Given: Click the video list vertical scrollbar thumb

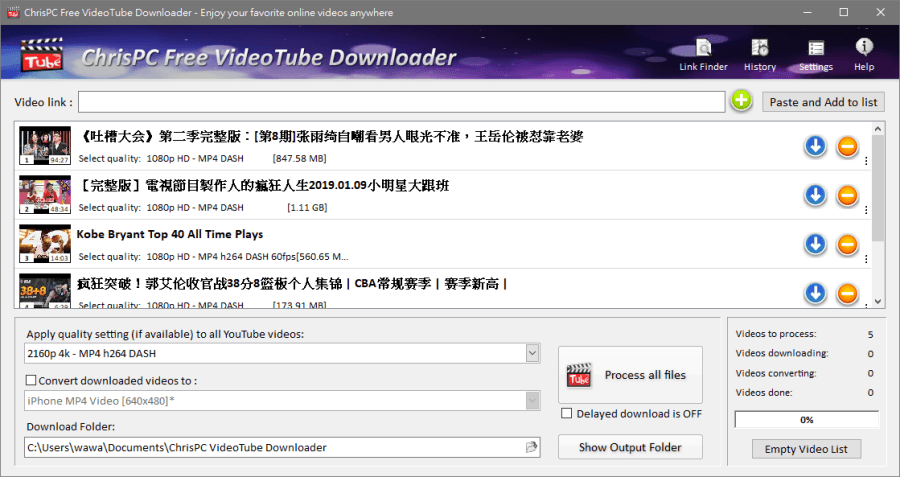Looking at the screenshot, I should coord(878,188).
